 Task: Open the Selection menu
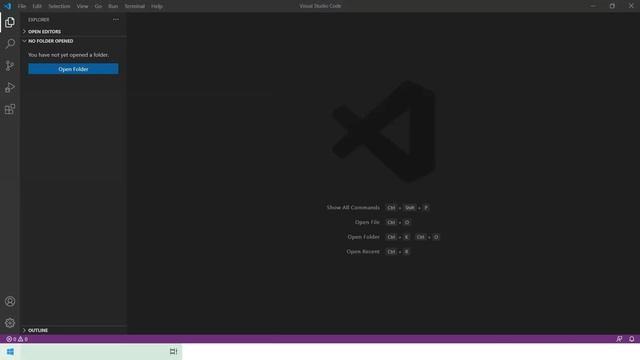(x=59, y=6)
